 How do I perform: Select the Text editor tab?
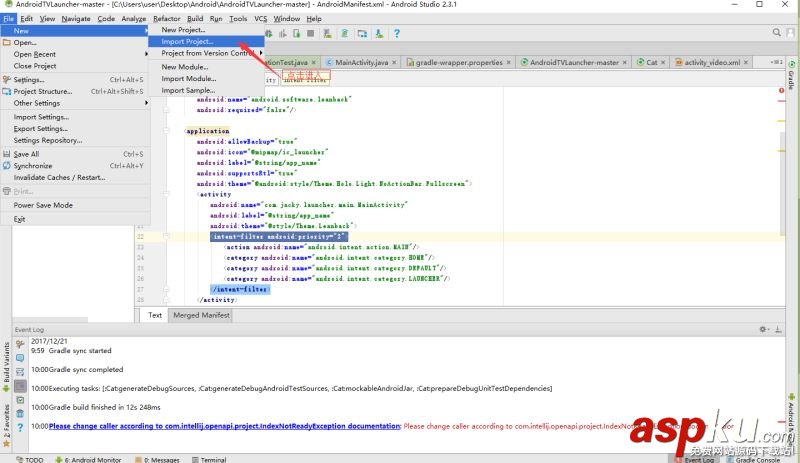pyautogui.click(x=155, y=315)
